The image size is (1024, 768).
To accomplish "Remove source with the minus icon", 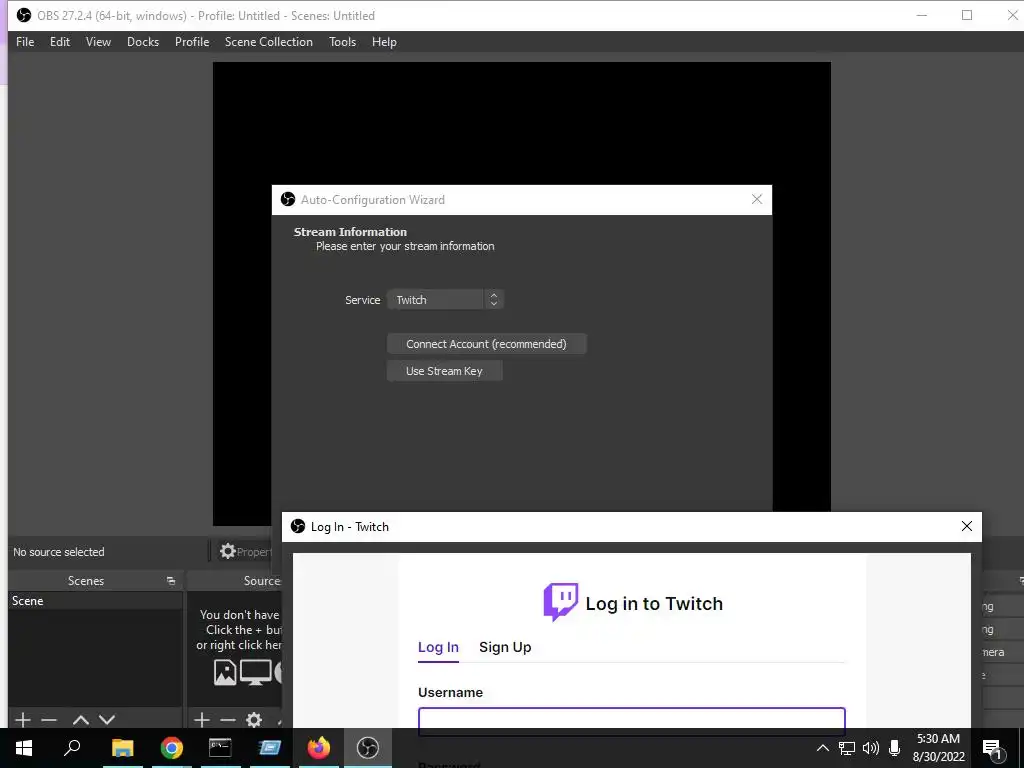I will (x=228, y=720).
